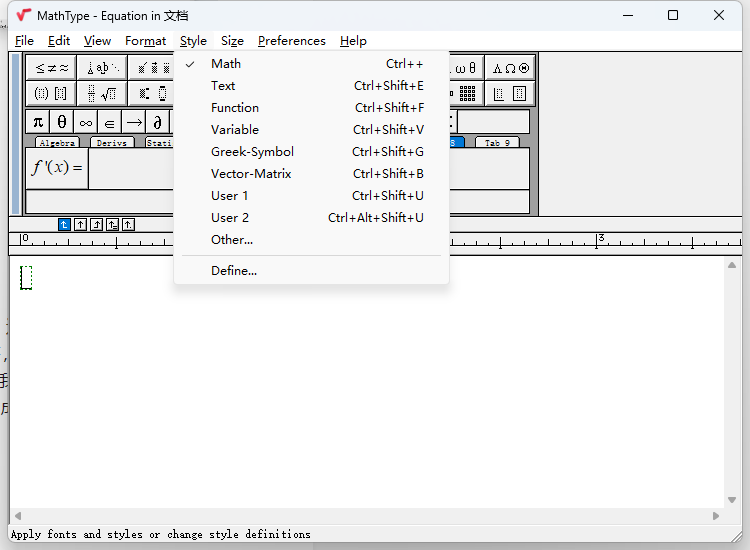Apply the Variable style
This screenshot has height=550, width=750.
[x=311, y=130]
